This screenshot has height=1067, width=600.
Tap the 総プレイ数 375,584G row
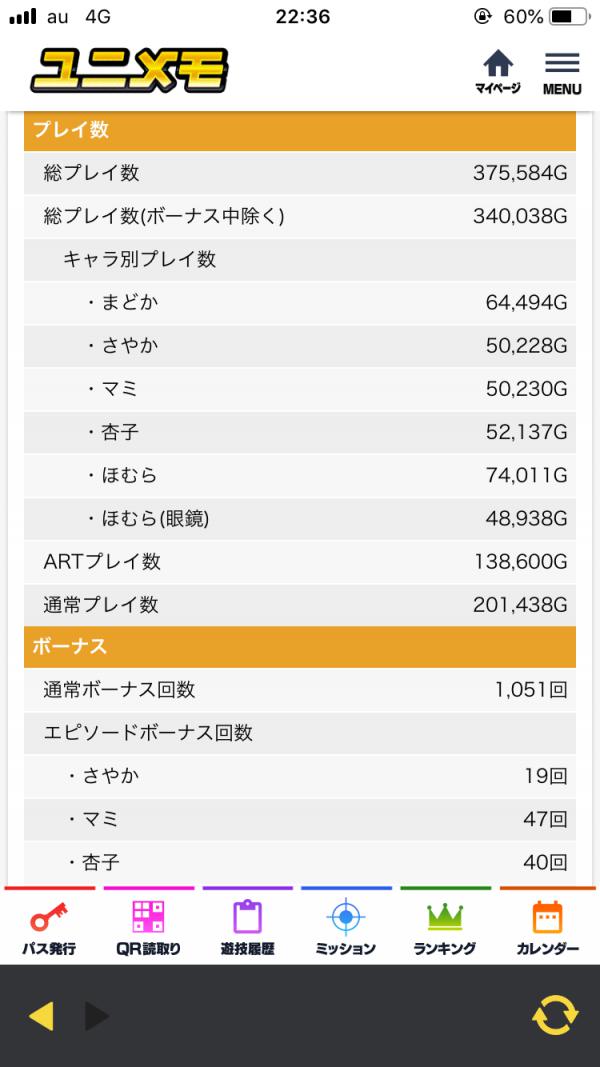tap(300, 173)
